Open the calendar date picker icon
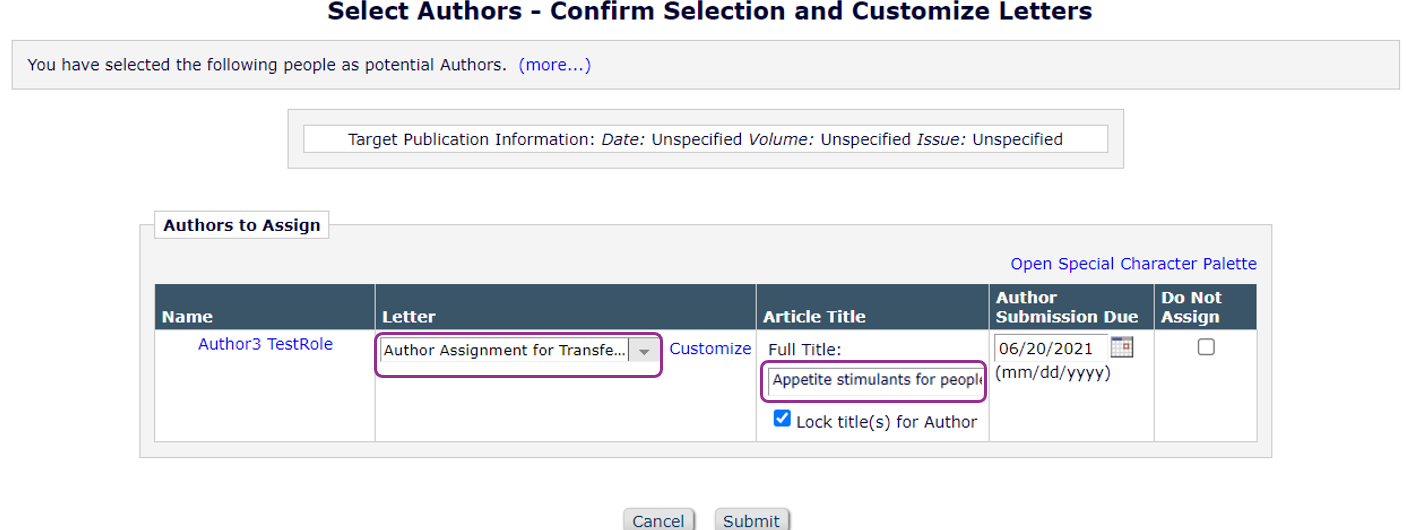The height and width of the screenshot is (530, 1412). coord(1122,348)
